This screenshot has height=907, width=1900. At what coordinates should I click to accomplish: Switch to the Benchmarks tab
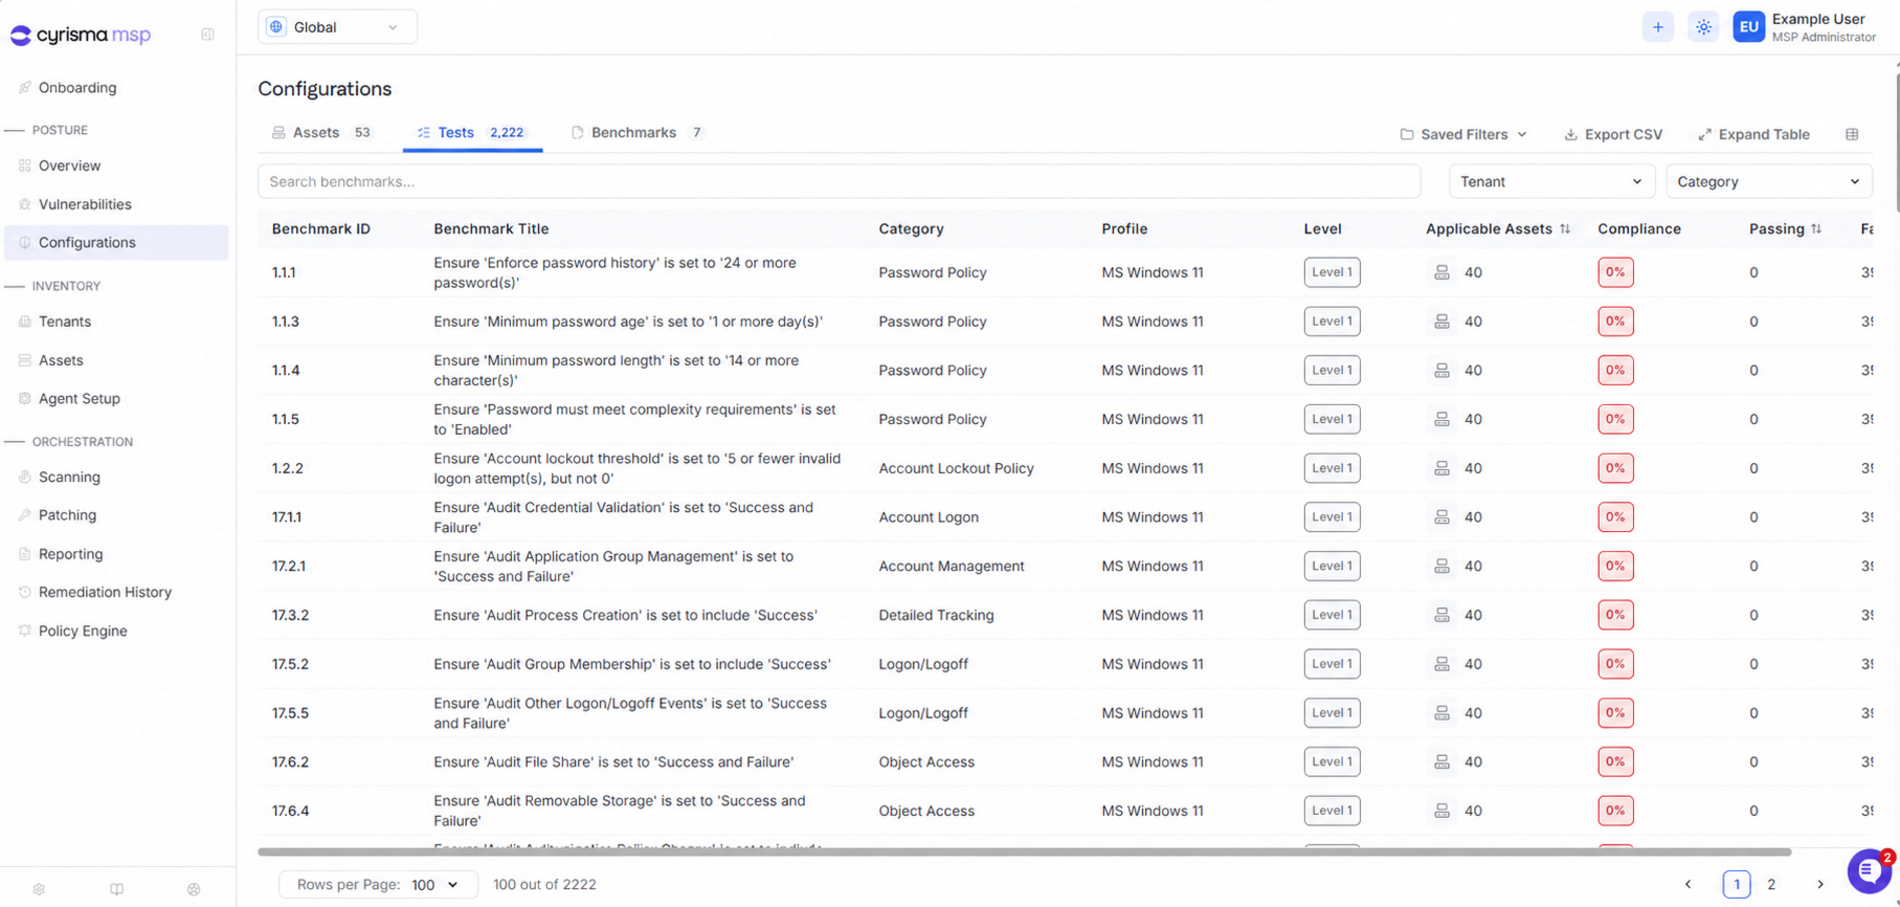638,133
